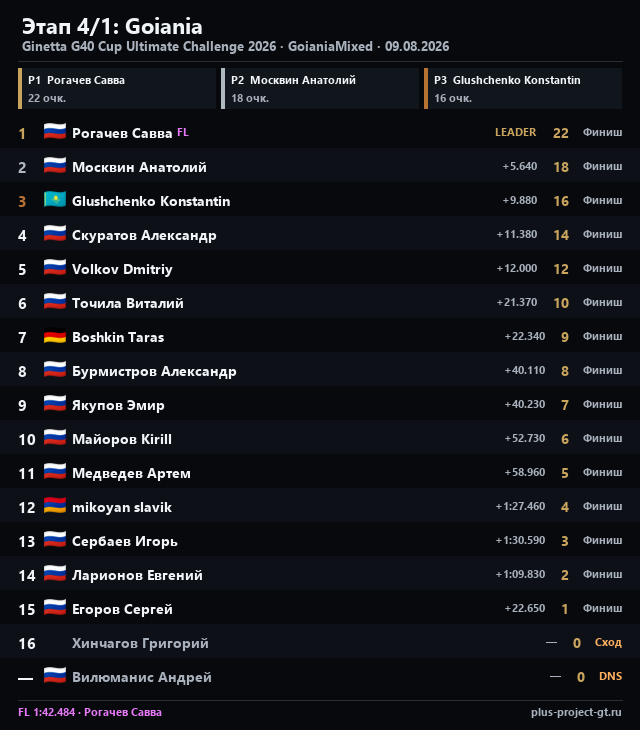Click the FL badge after Рогачев Савва
This screenshot has width=640, height=730.
pyautogui.click(x=183, y=132)
